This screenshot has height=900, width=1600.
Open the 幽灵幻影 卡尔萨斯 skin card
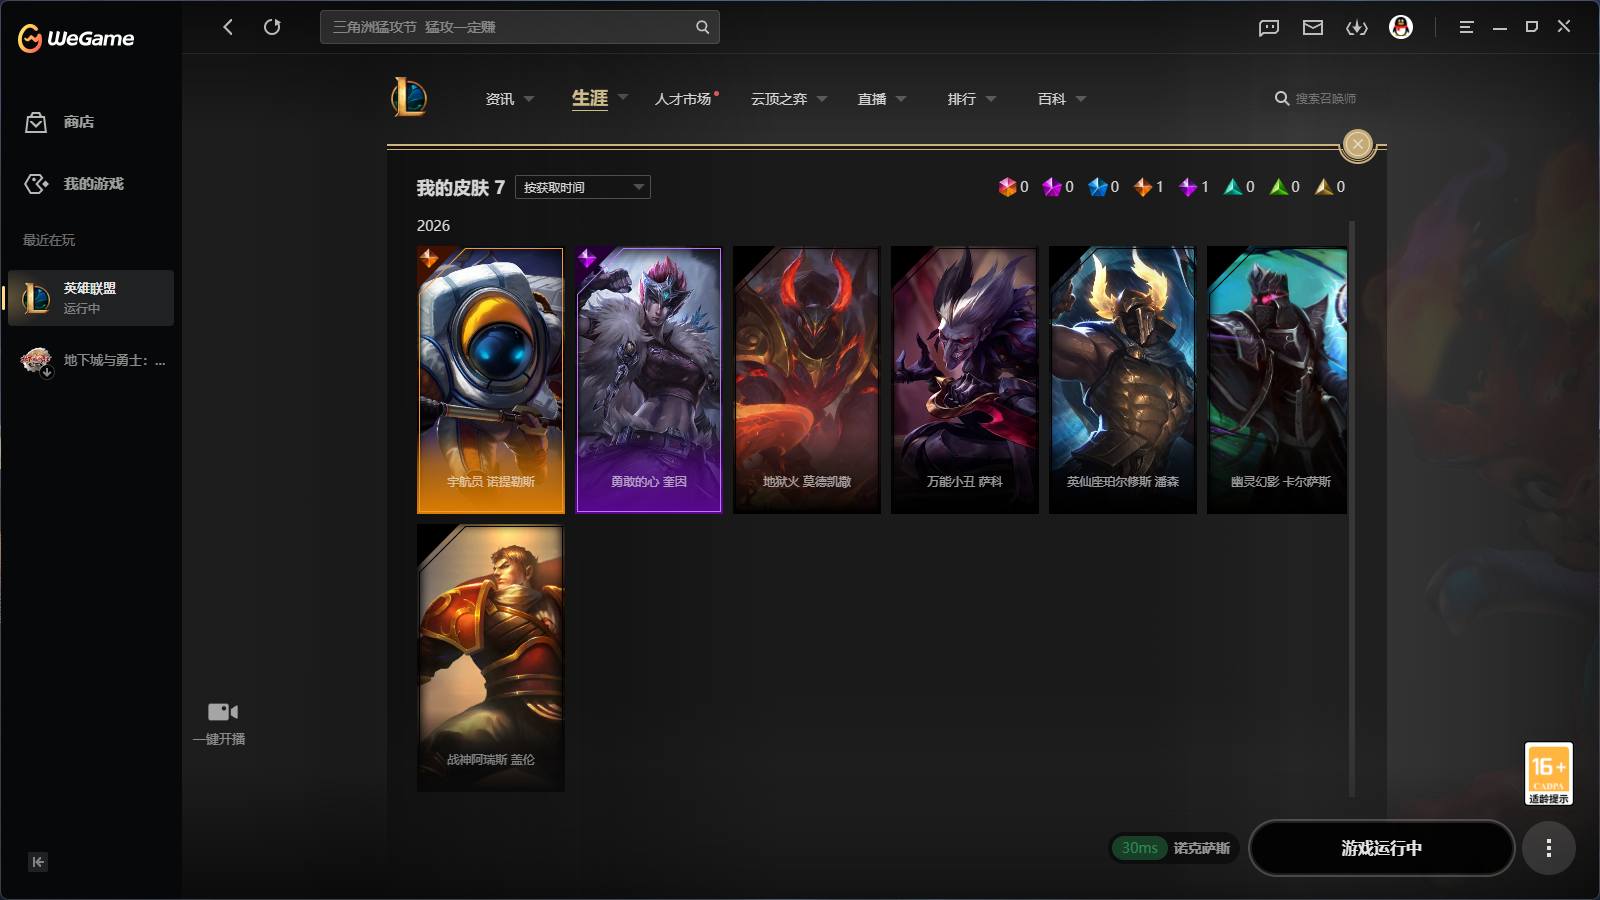coord(1277,380)
